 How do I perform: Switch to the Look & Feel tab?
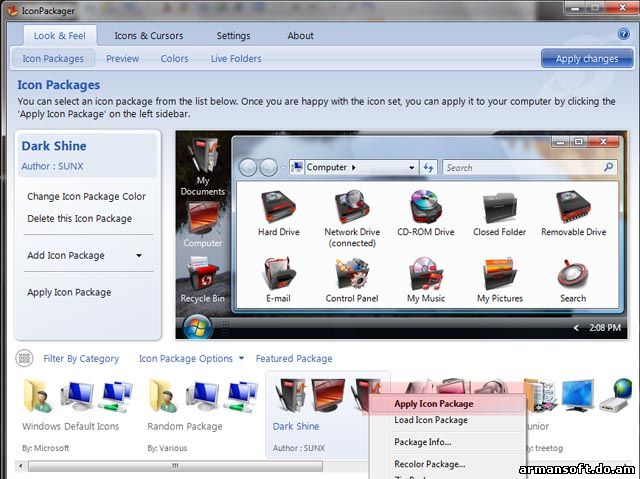(60, 35)
